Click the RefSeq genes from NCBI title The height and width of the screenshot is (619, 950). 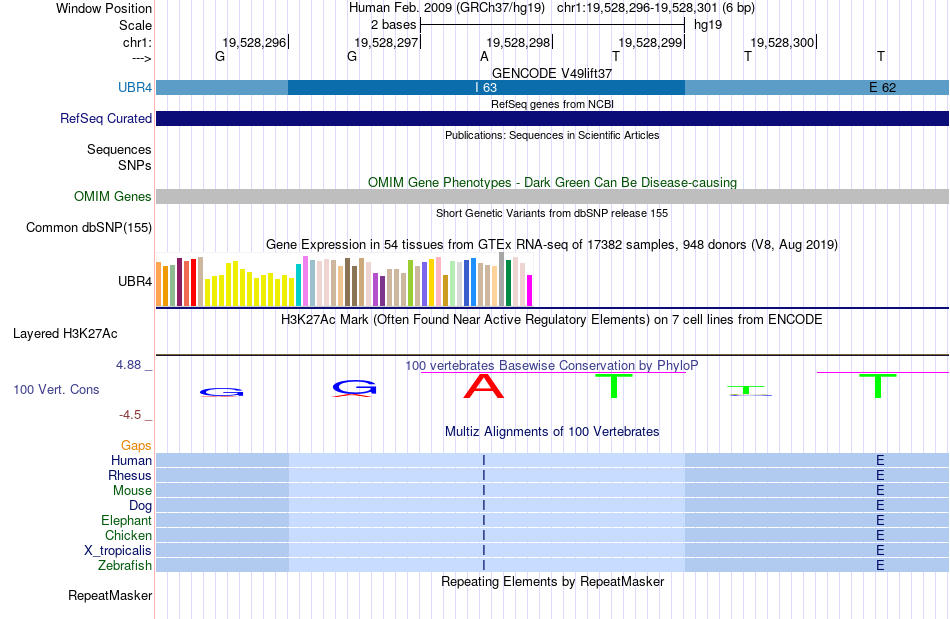click(x=552, y=104)
